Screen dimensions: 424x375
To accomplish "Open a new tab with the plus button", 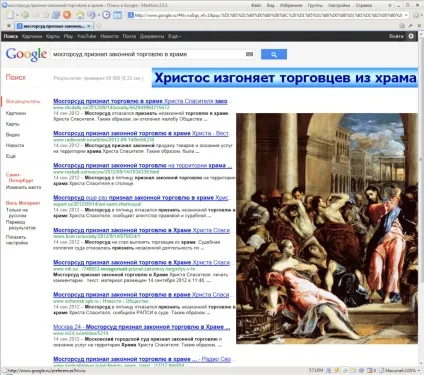I will pos(98,26).
